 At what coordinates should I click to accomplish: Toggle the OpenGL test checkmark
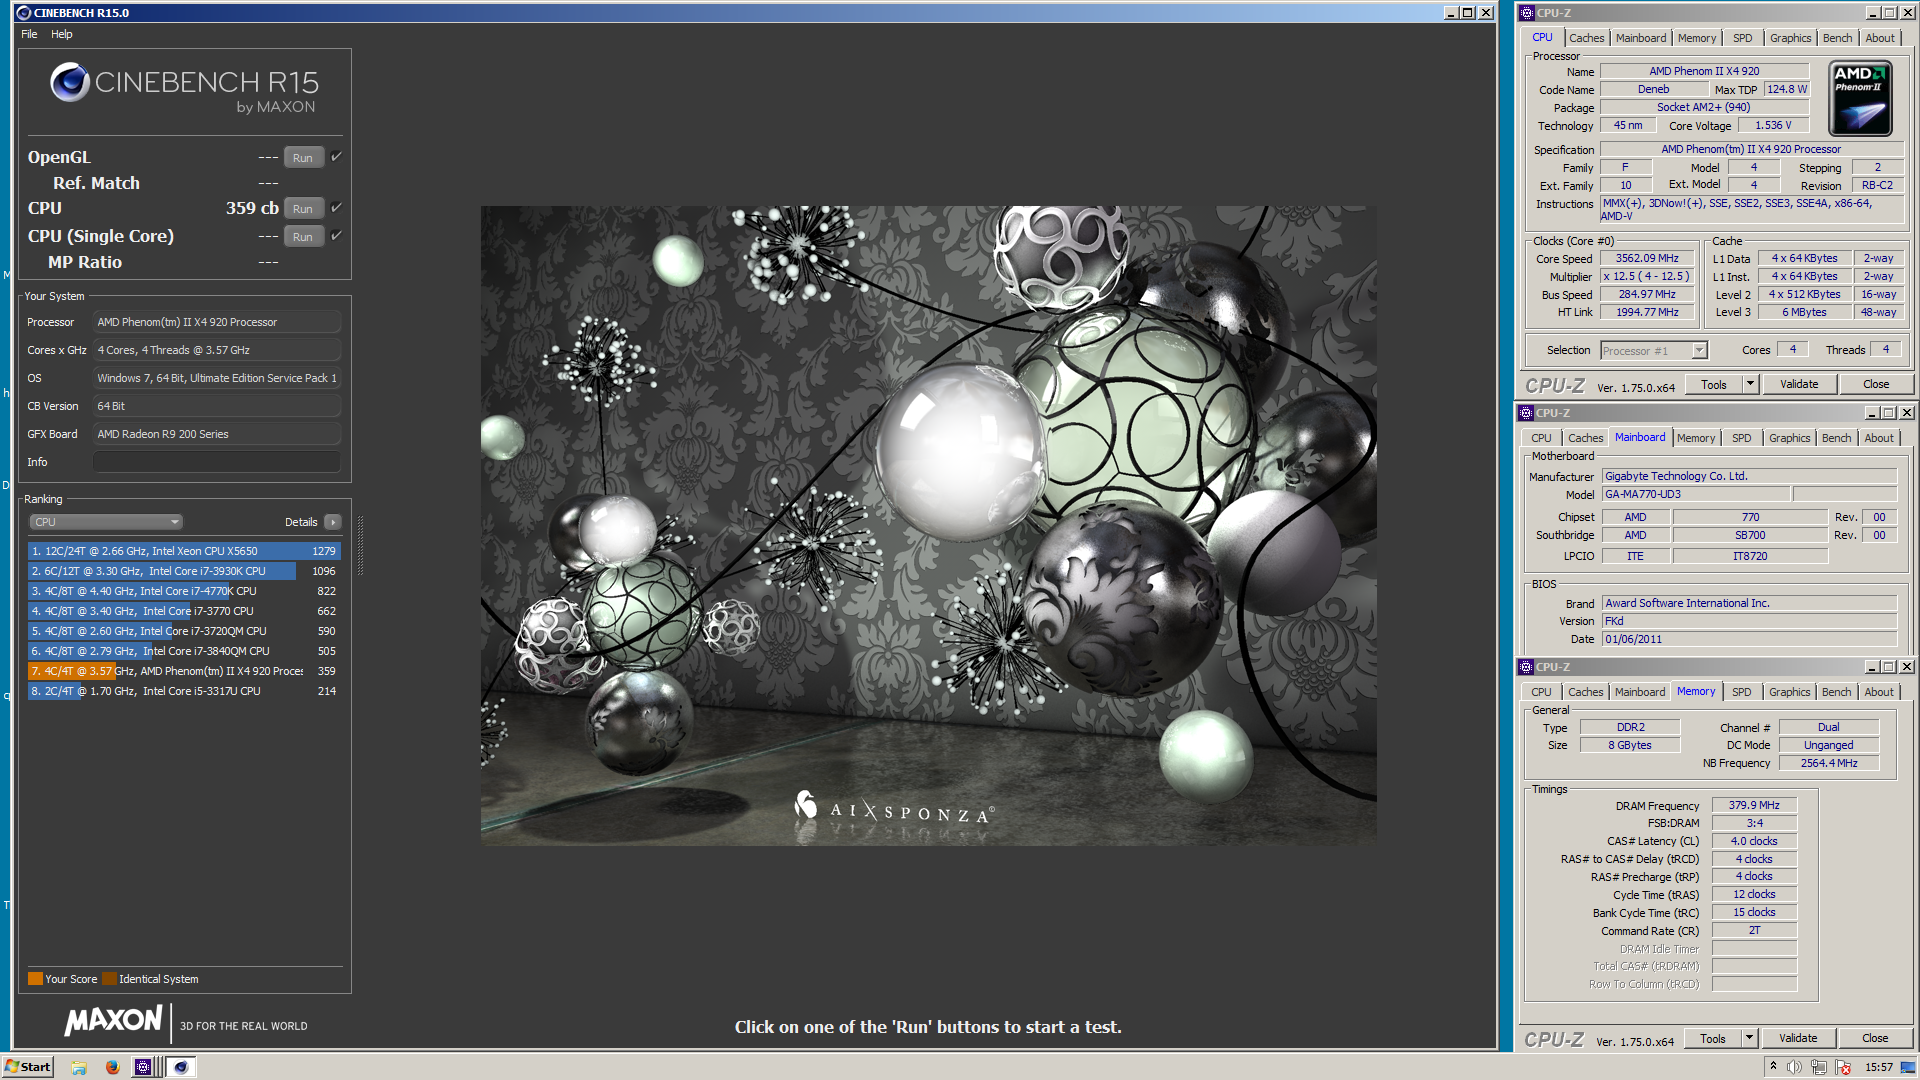click(x=337, y=157)
